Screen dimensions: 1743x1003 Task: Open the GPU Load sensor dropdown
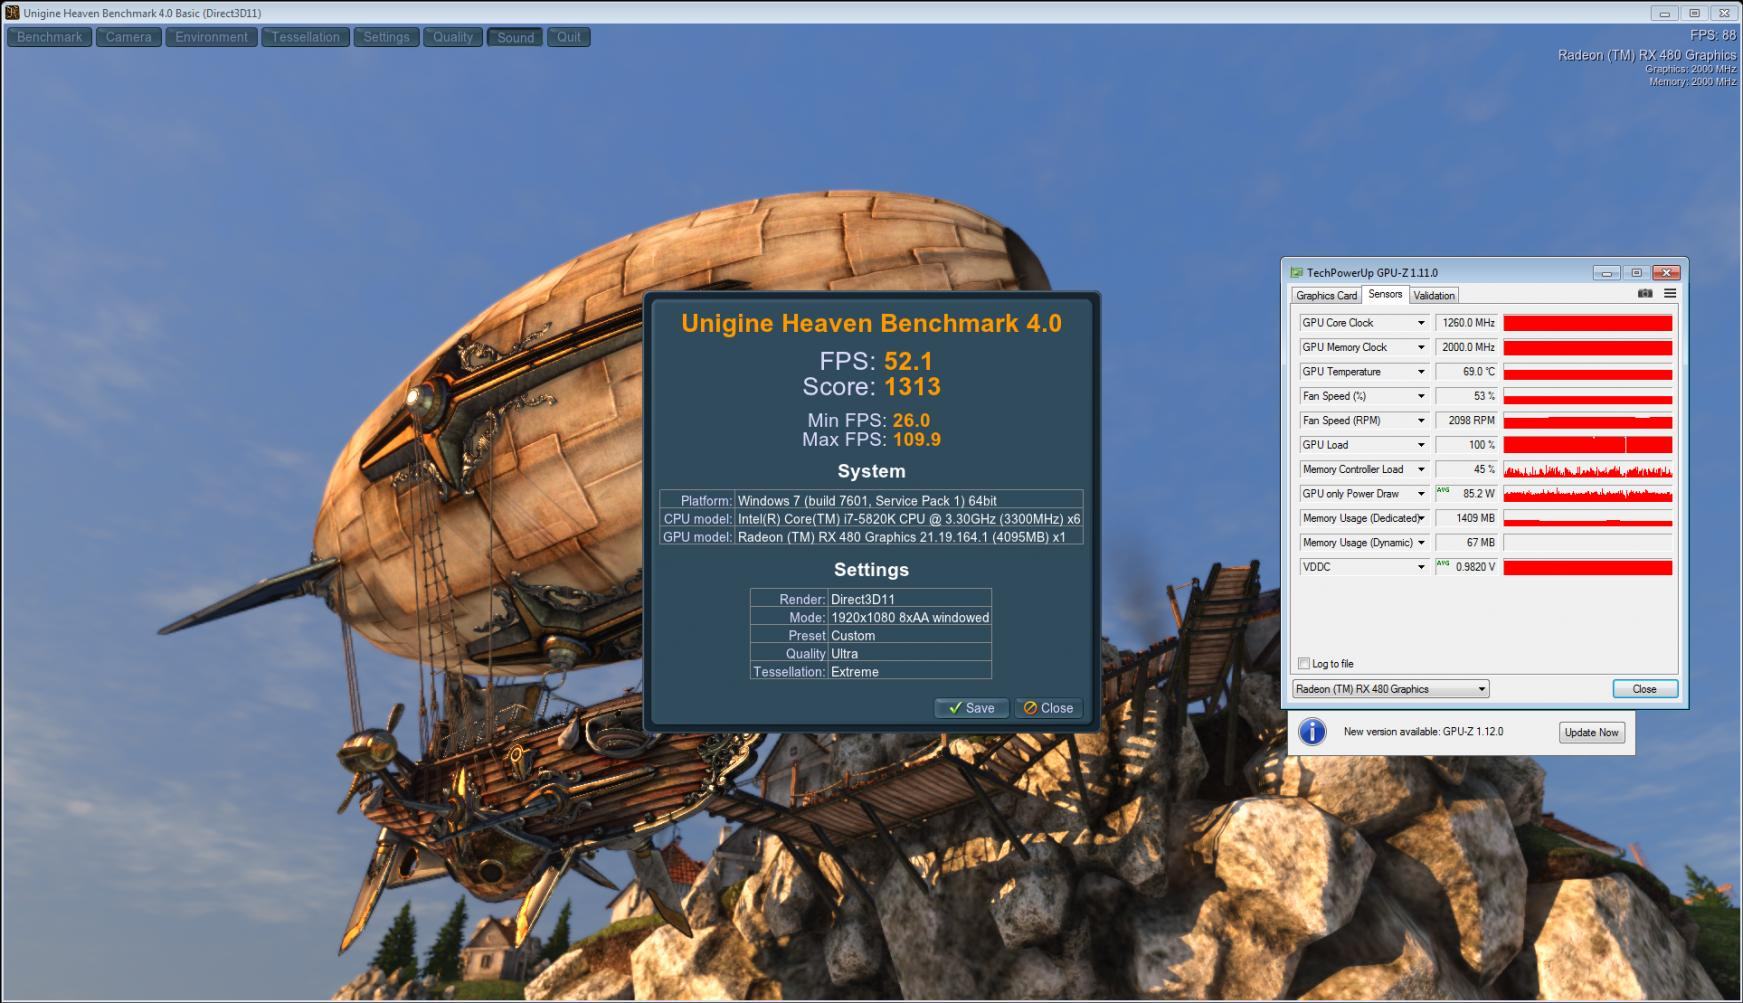(1420, 445)
